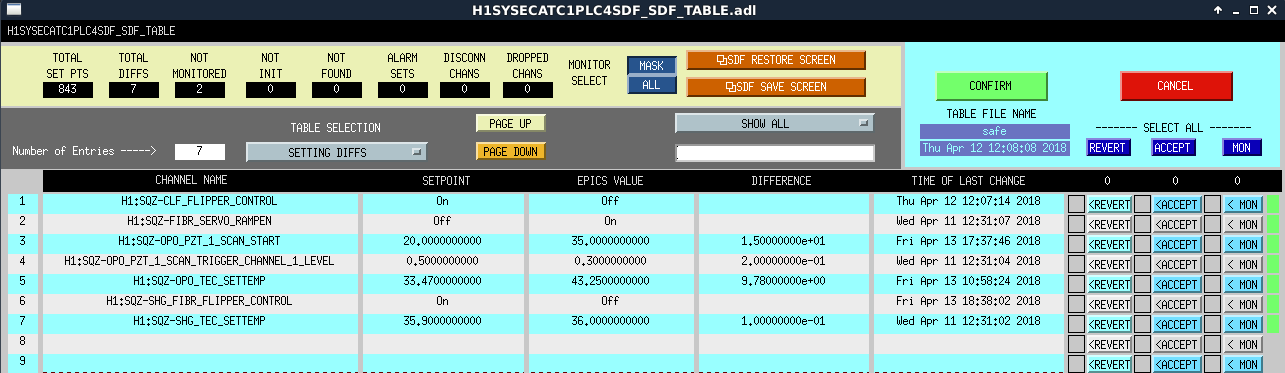Click difference value 9.78000000e+00
Image resolution: width=1285 pixels, height=373 pixels.
click(783, 281)
